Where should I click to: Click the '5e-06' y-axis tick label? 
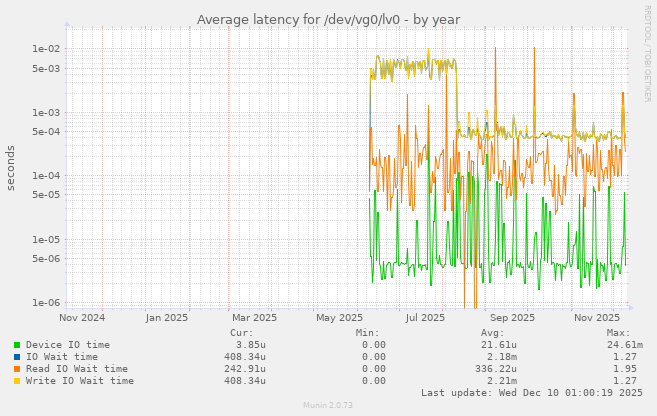46,258
